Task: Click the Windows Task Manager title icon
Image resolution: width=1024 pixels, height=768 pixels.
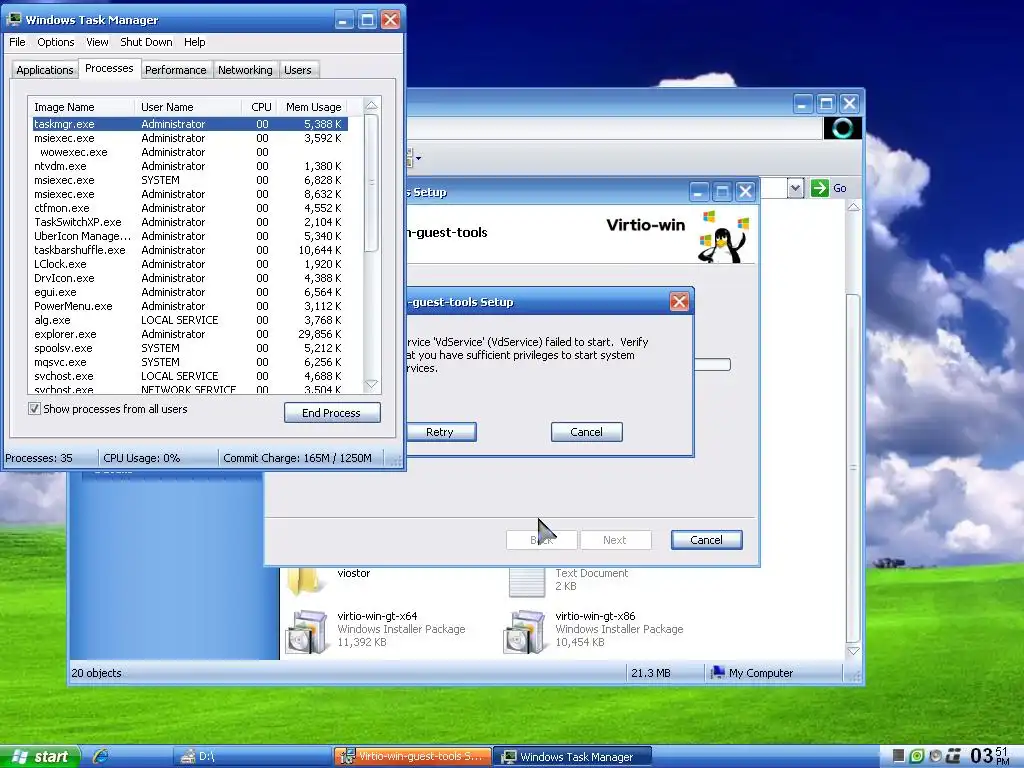Action: [x=14, y=20]
